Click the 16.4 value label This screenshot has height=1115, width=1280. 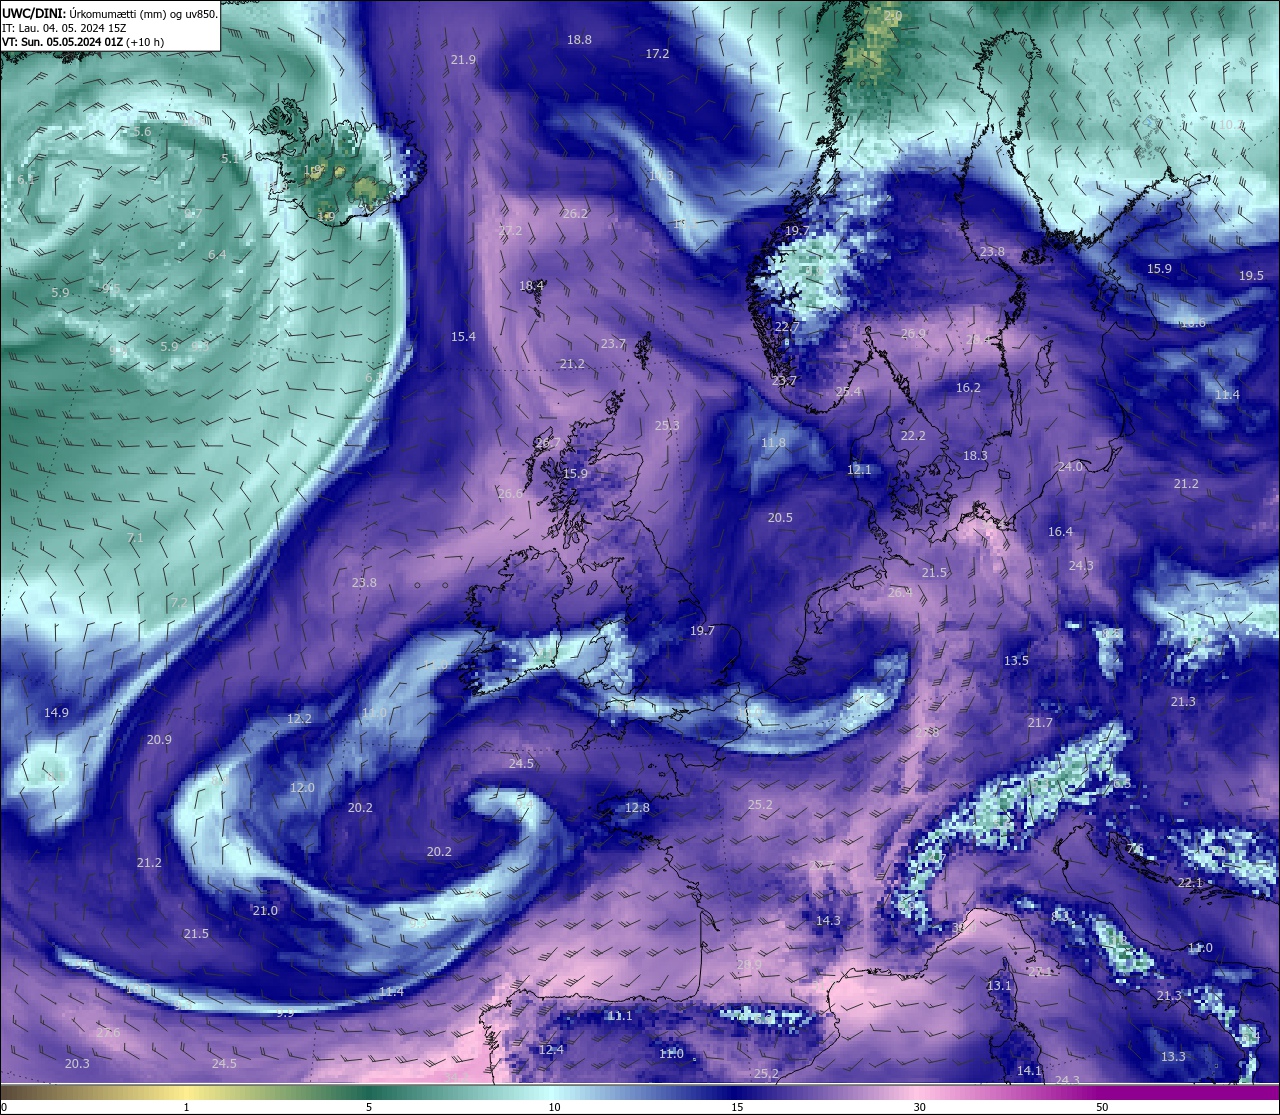[x=1060, y=532]
